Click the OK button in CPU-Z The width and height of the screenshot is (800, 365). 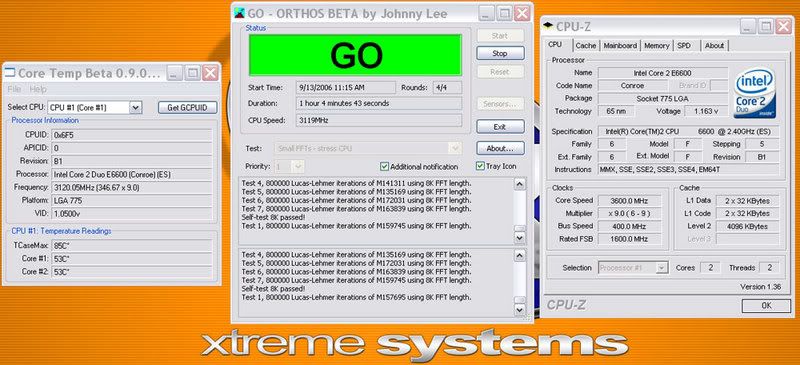(x=766, y=305)
